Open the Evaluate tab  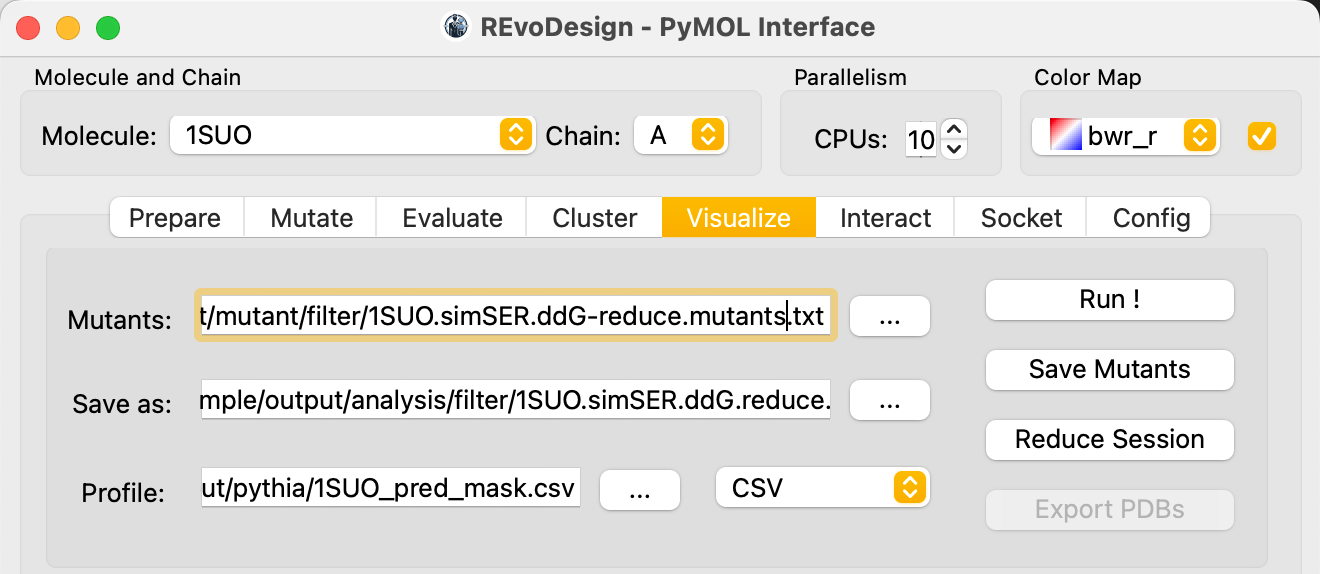click(452, 218)
